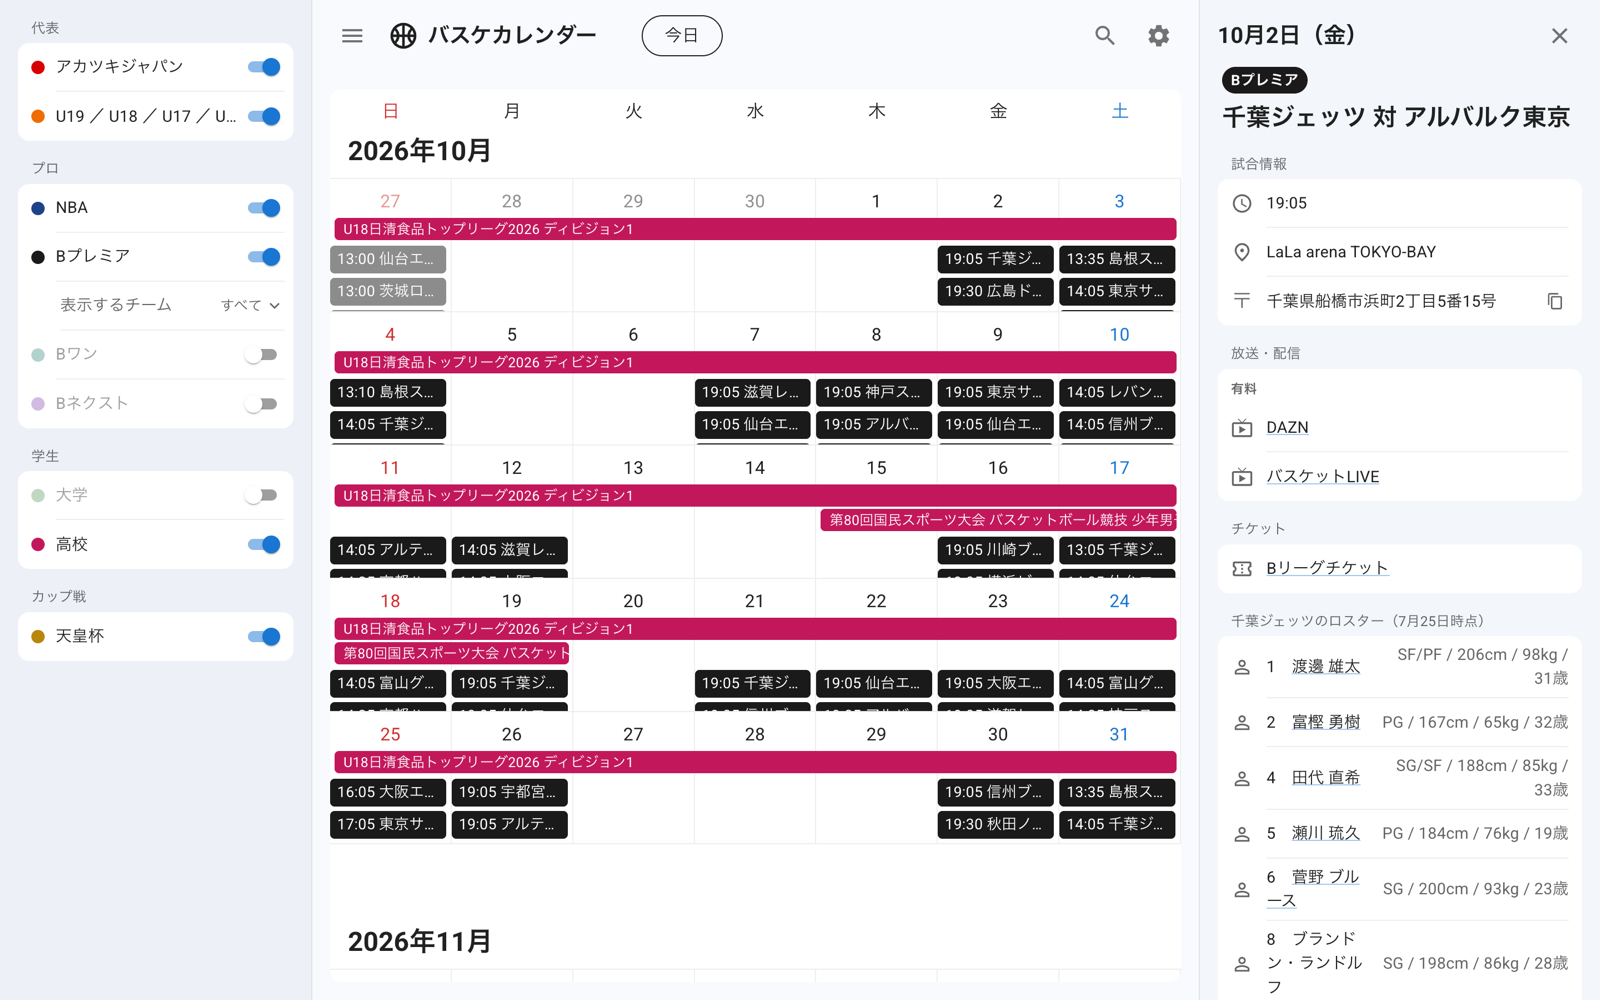Open Oct 2 event 19:30 広島ド…
This screenshot has height=1000, width=1600.
tap(995, 291)
